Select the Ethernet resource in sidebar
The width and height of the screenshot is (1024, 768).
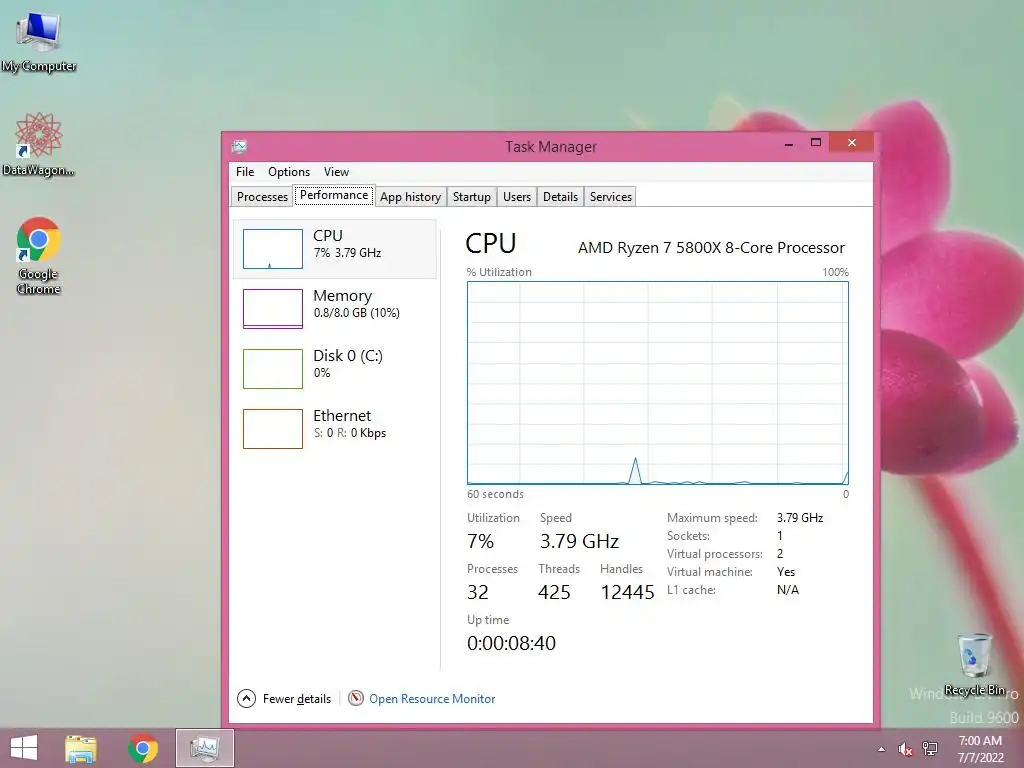point(335,428)
